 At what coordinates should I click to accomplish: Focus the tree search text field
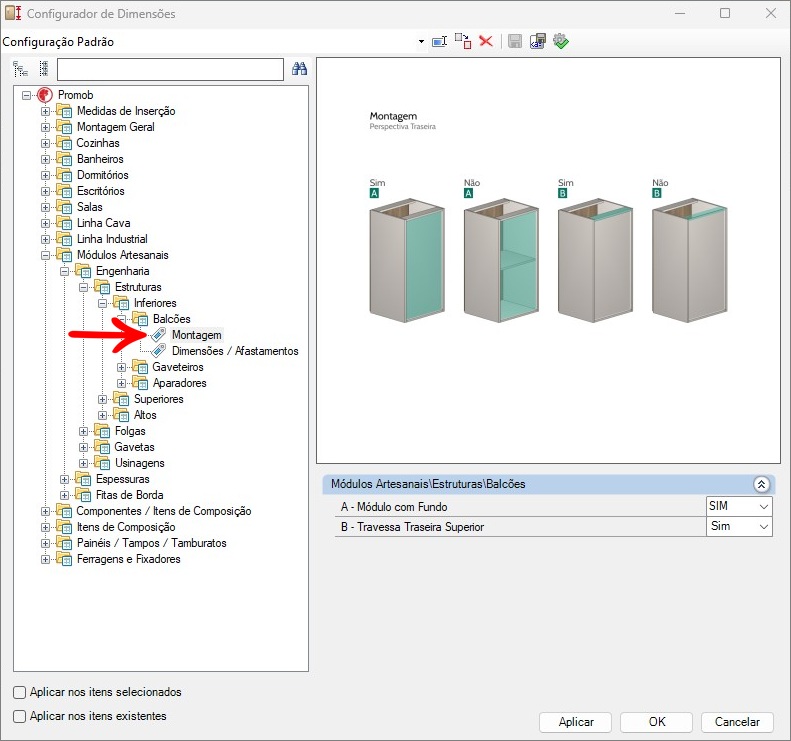171,69
